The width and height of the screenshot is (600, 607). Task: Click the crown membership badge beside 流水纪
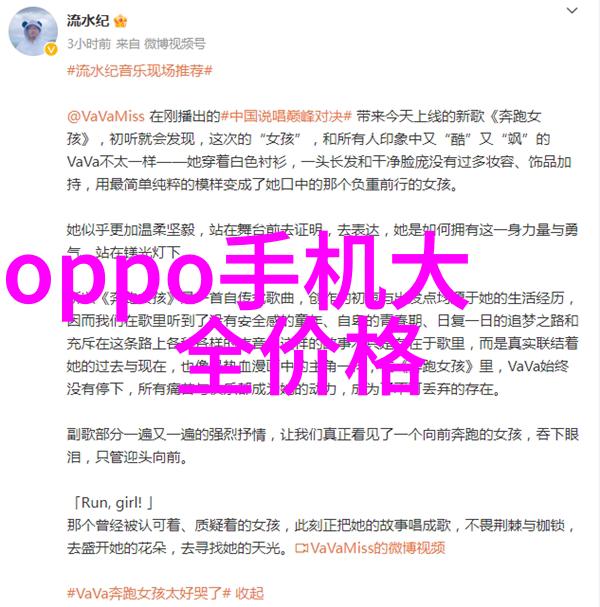pos(121,21)
